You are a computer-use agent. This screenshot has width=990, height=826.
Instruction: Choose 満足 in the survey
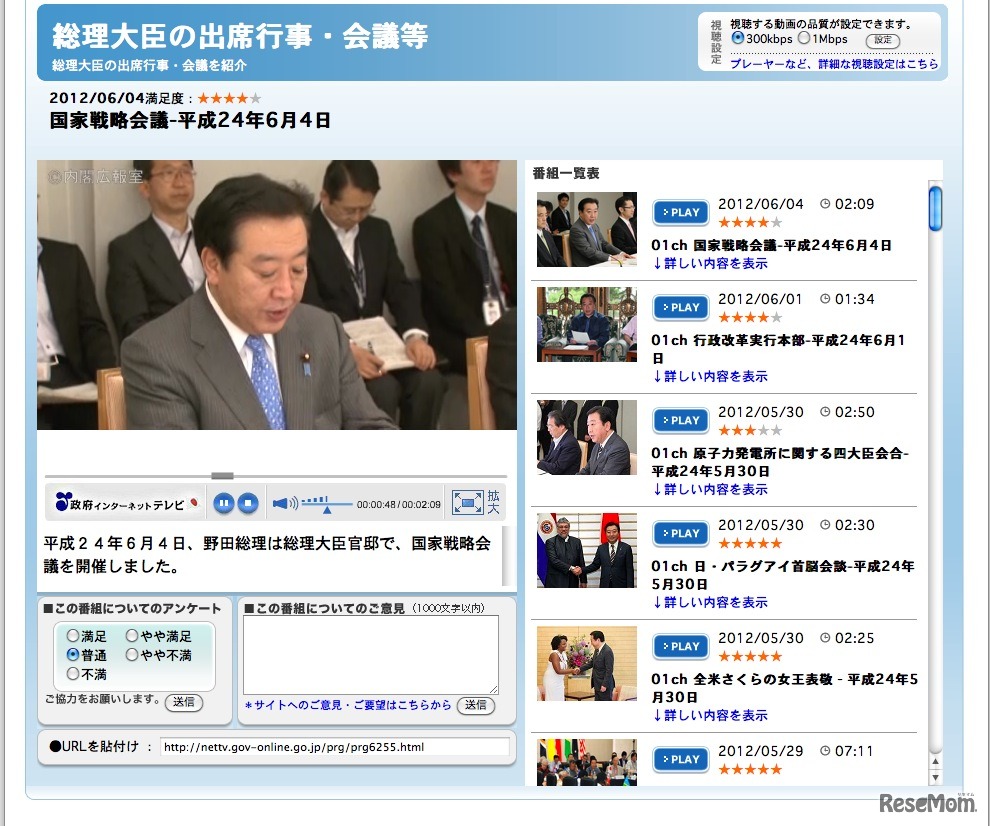(72, 634)
